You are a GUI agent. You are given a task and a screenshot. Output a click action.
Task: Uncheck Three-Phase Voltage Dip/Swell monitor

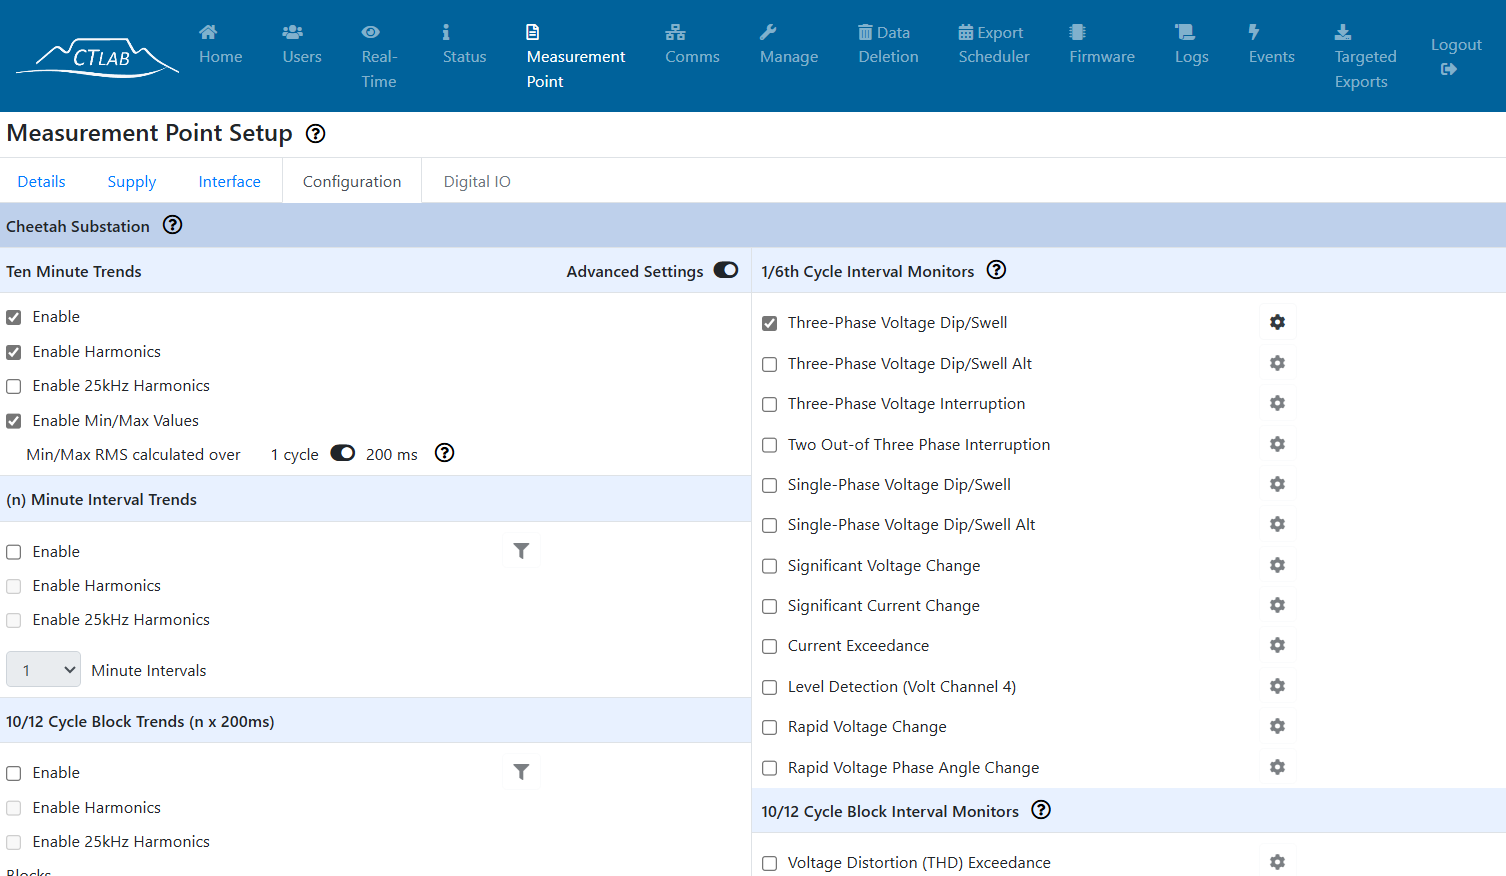coord(770,323)
